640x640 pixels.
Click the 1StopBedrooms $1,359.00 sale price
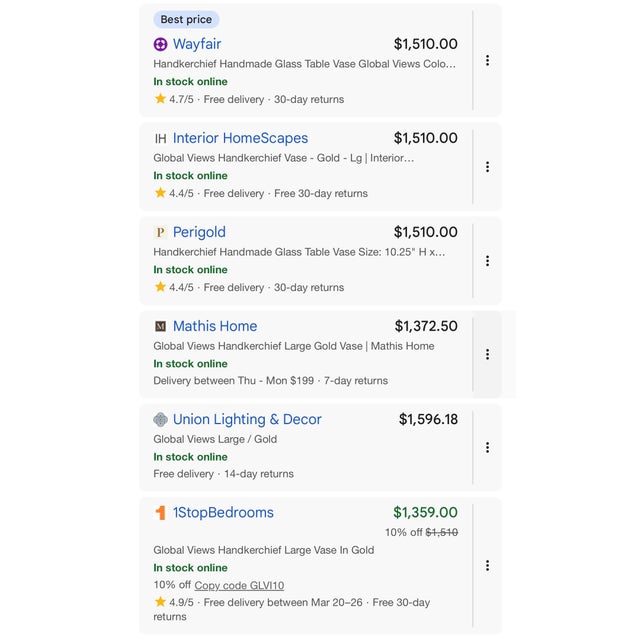point(425,513)
